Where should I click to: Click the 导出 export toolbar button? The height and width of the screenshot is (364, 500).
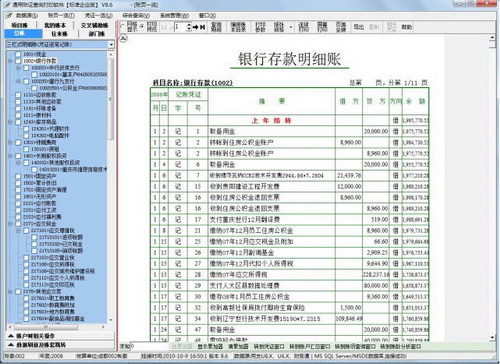pos(359,27)
